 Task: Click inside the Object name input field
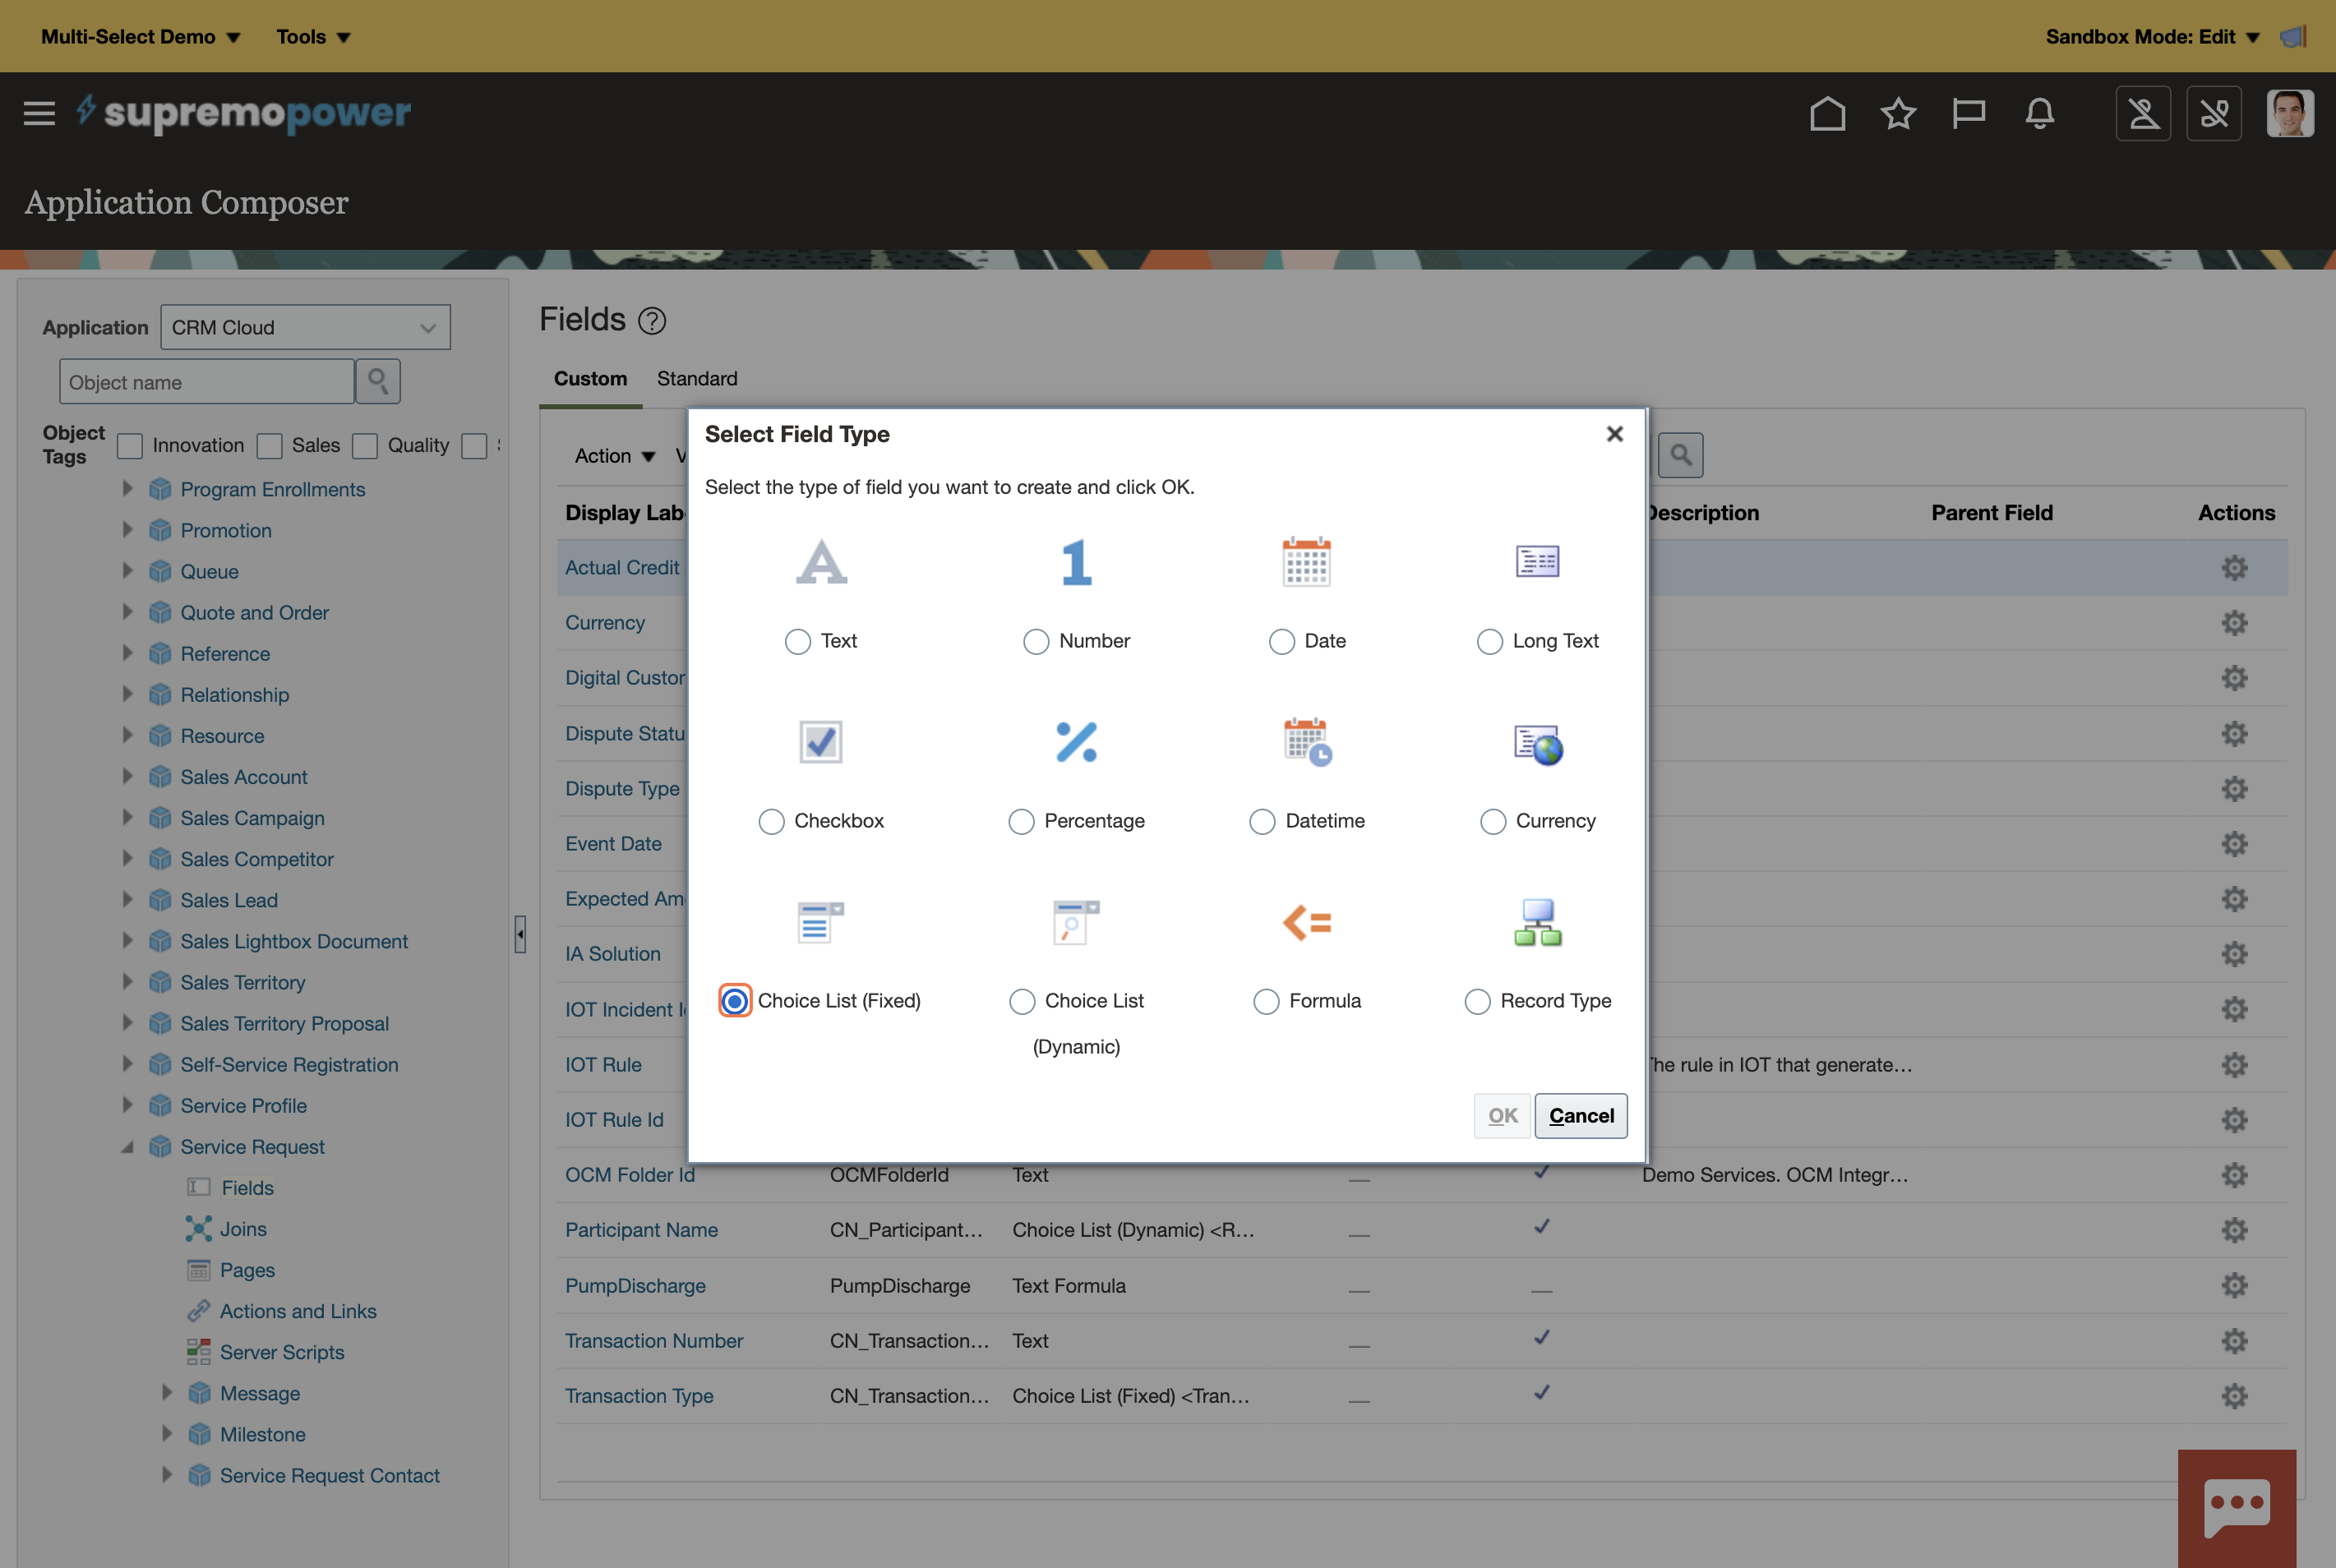click(x=205, y=381)
